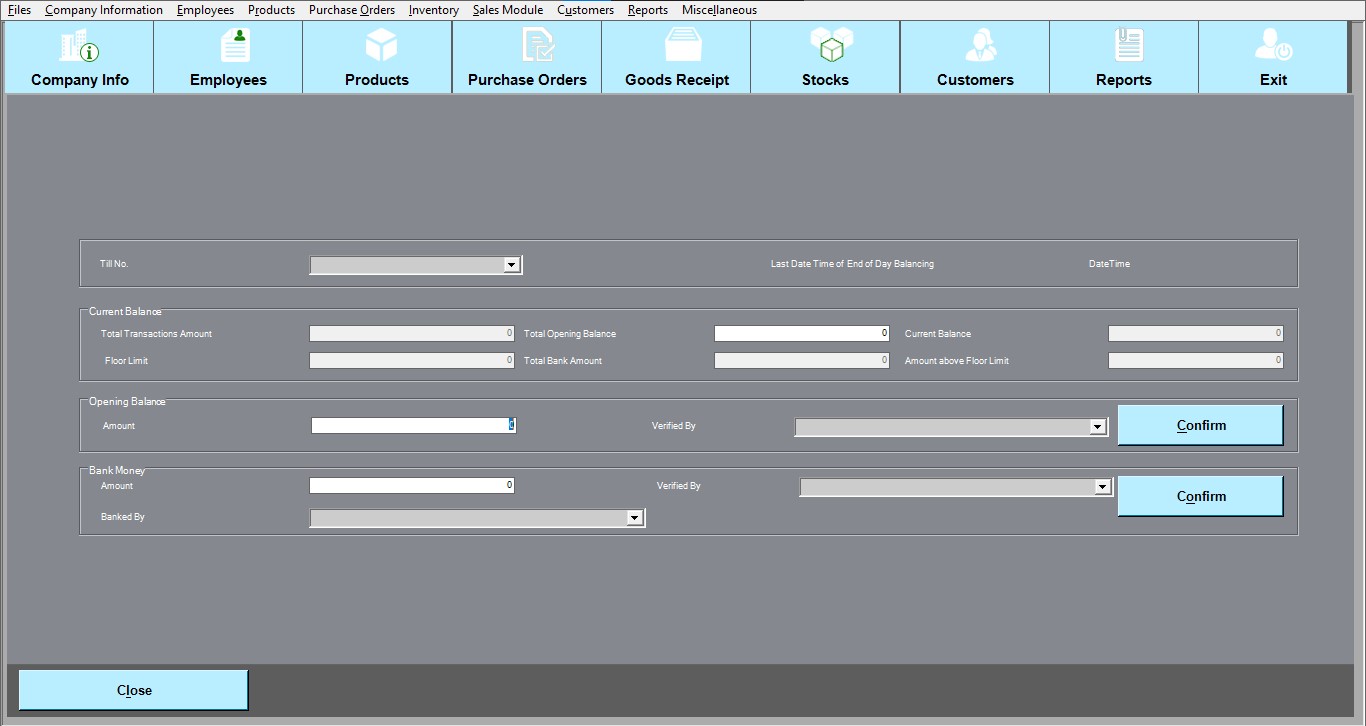Click the Reports document icon
This screenshot has height=726, width=1366.
(1124, 46)
